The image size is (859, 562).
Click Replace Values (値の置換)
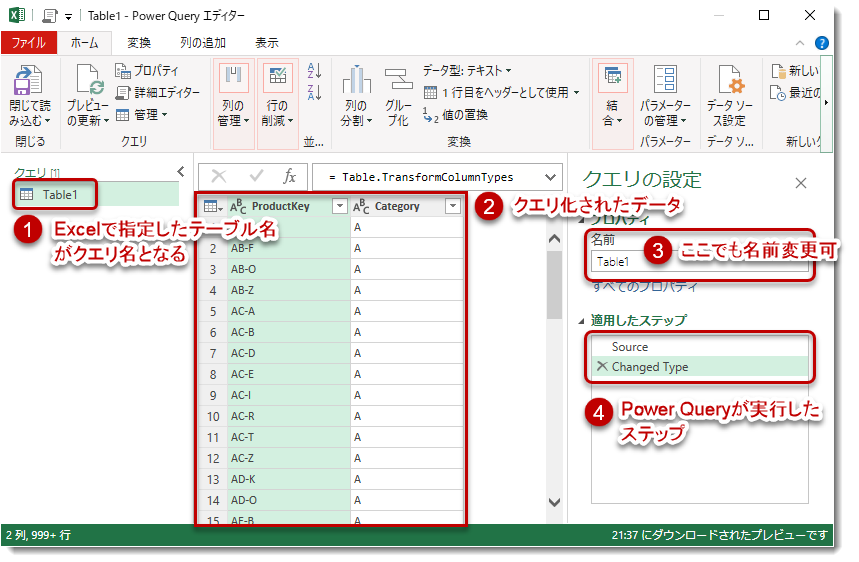[x=455, y=114]
